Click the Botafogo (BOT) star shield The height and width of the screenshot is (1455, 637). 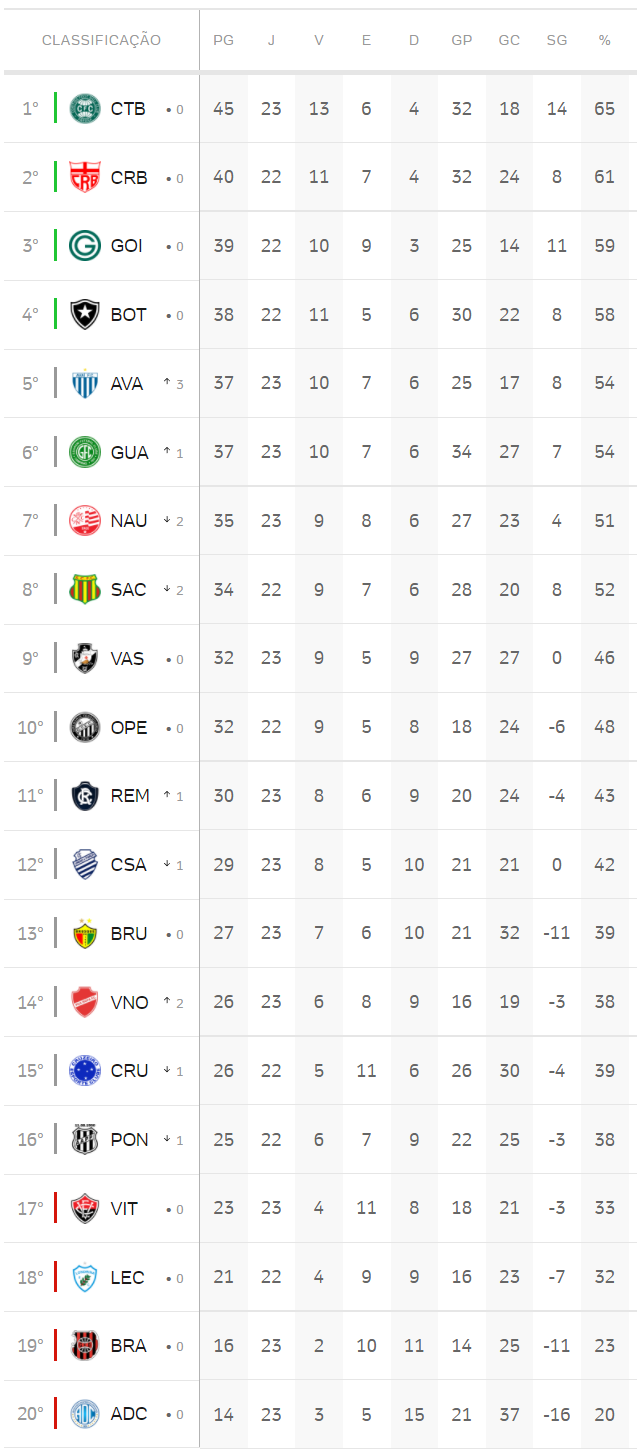pyautogui.click(x=85, y=314)
